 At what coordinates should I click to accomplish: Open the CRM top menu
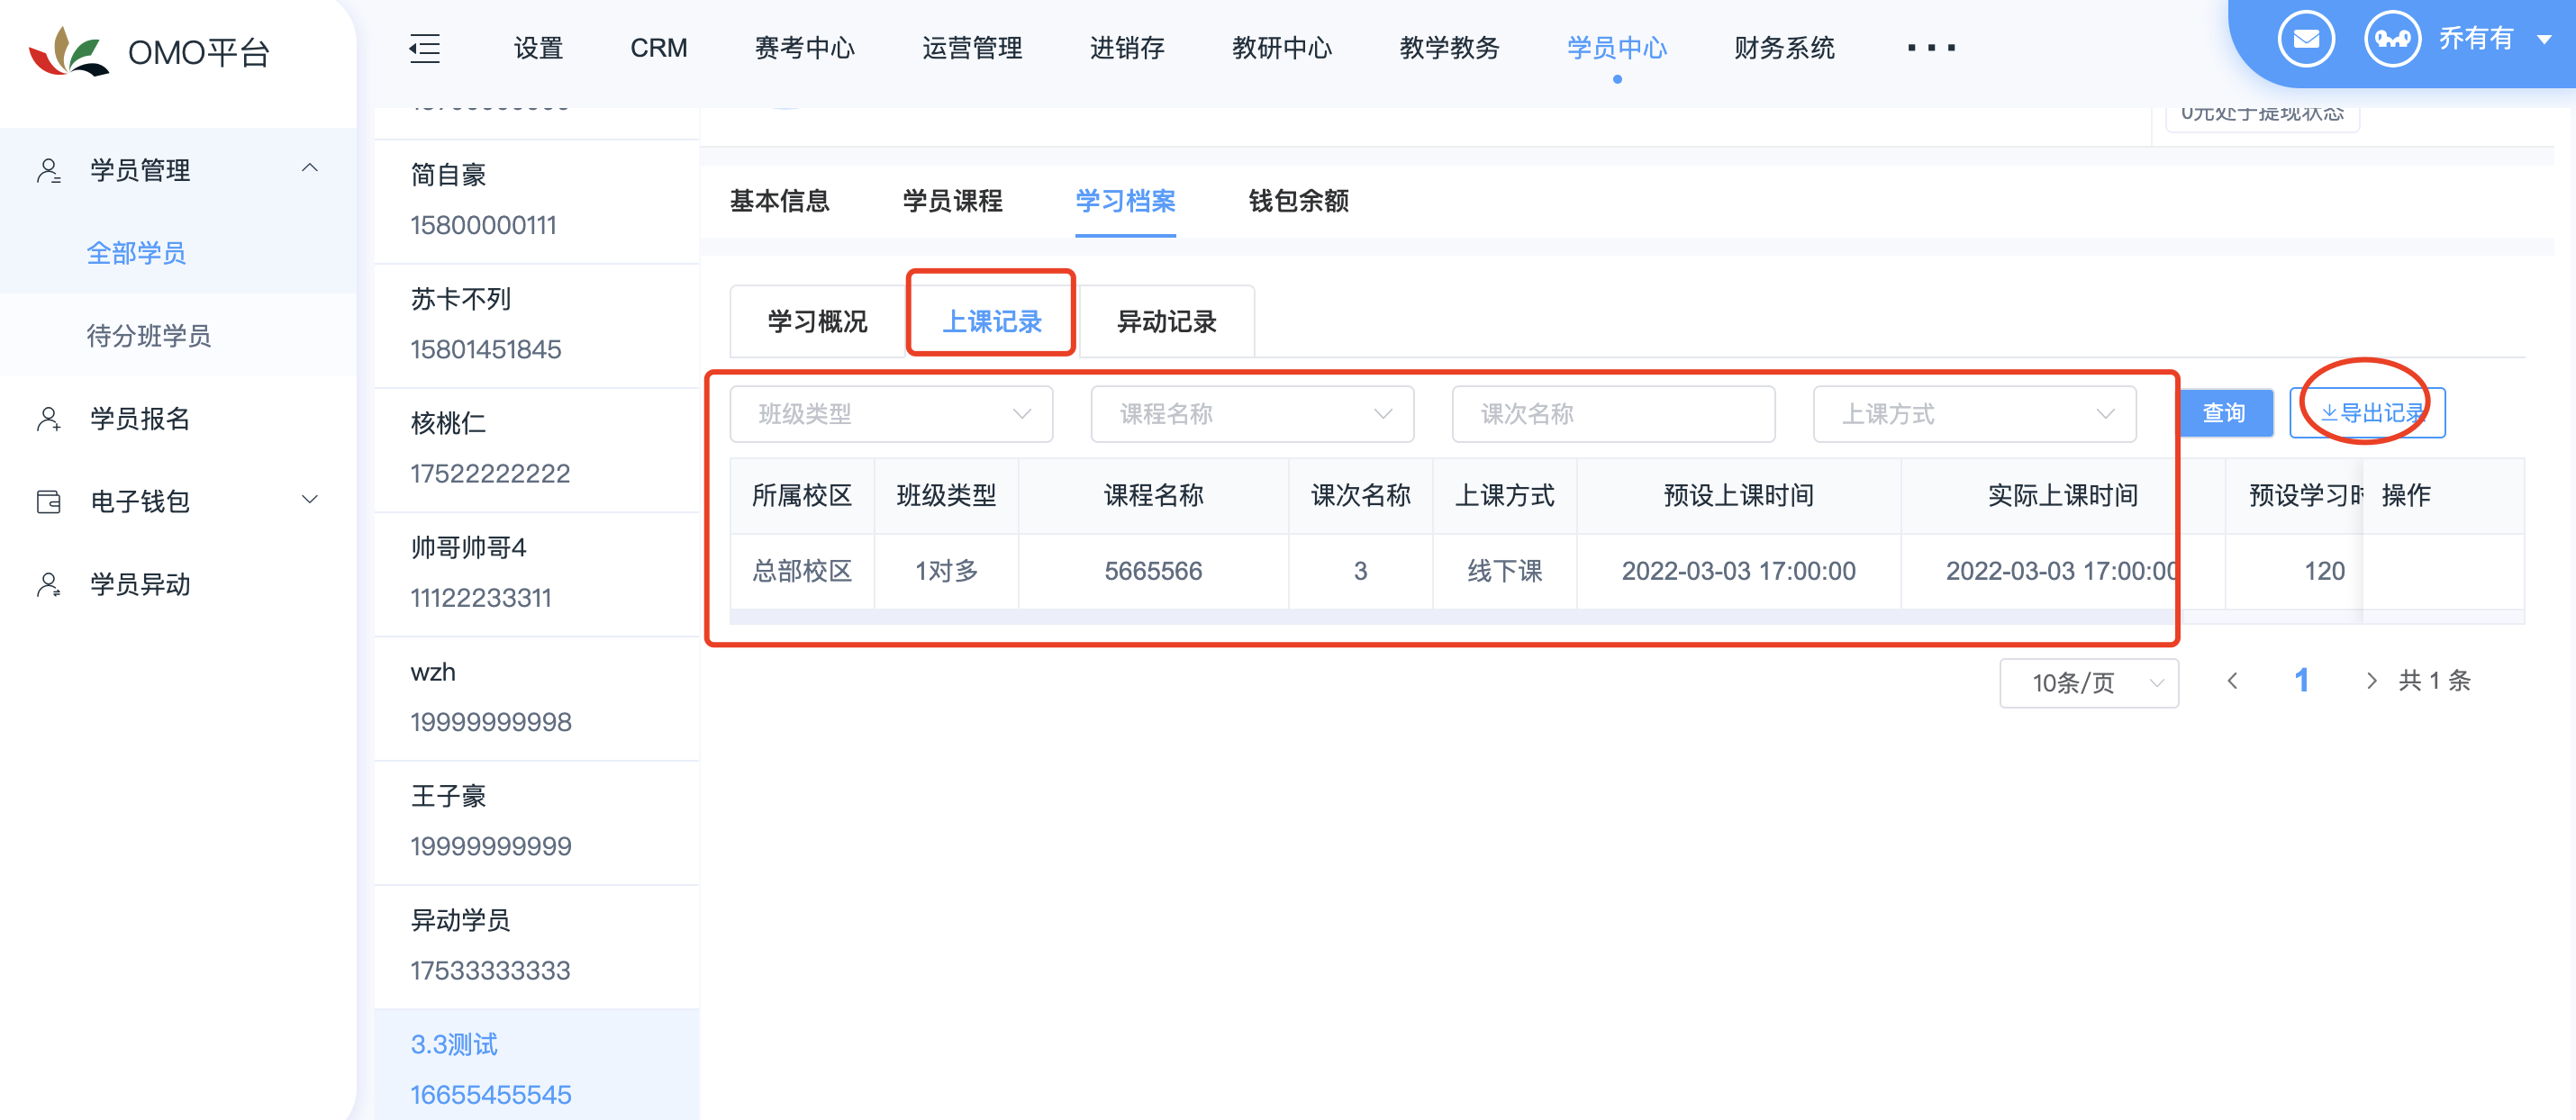[658, 48]
